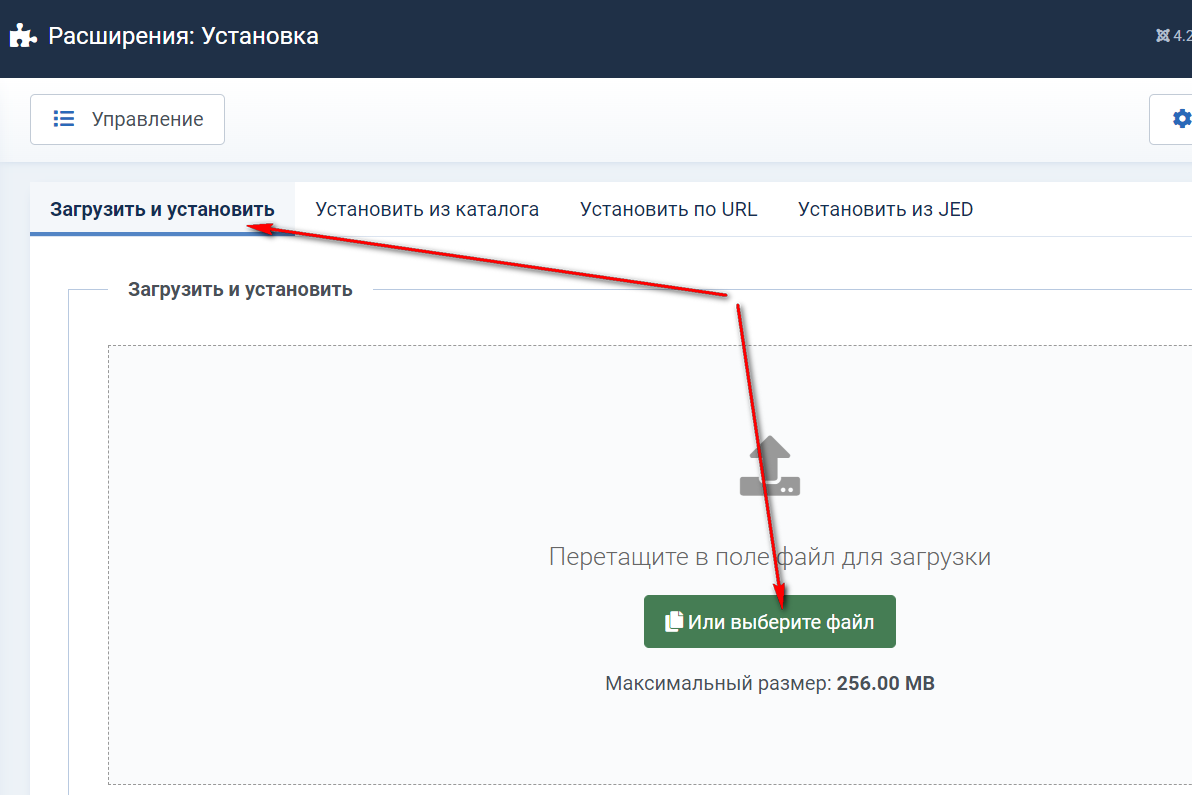Image resolution: width=1192 pixels, height=795 pixels.
Task: Open the Управление toolbar button
Action: [127, 119]
